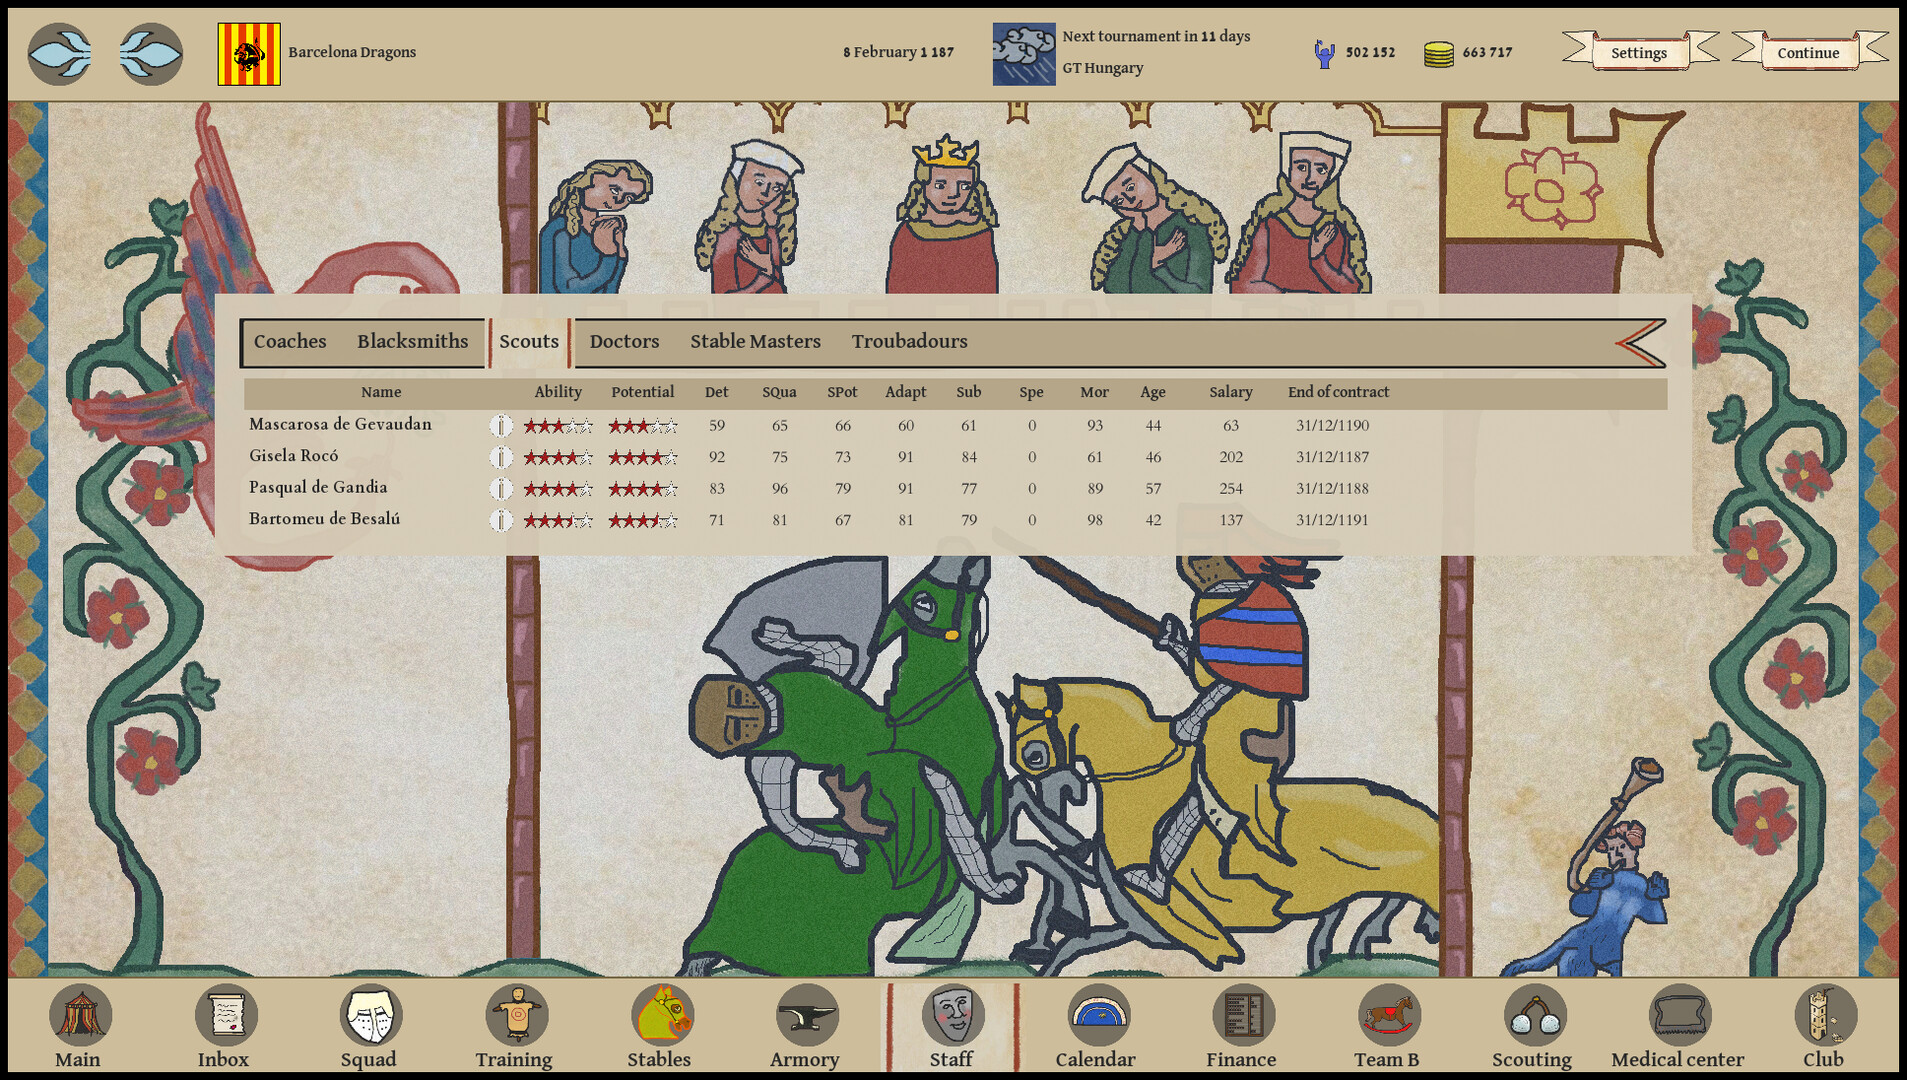
Task: Switch to the Troubadours tab
Action: tap(910, 341)
